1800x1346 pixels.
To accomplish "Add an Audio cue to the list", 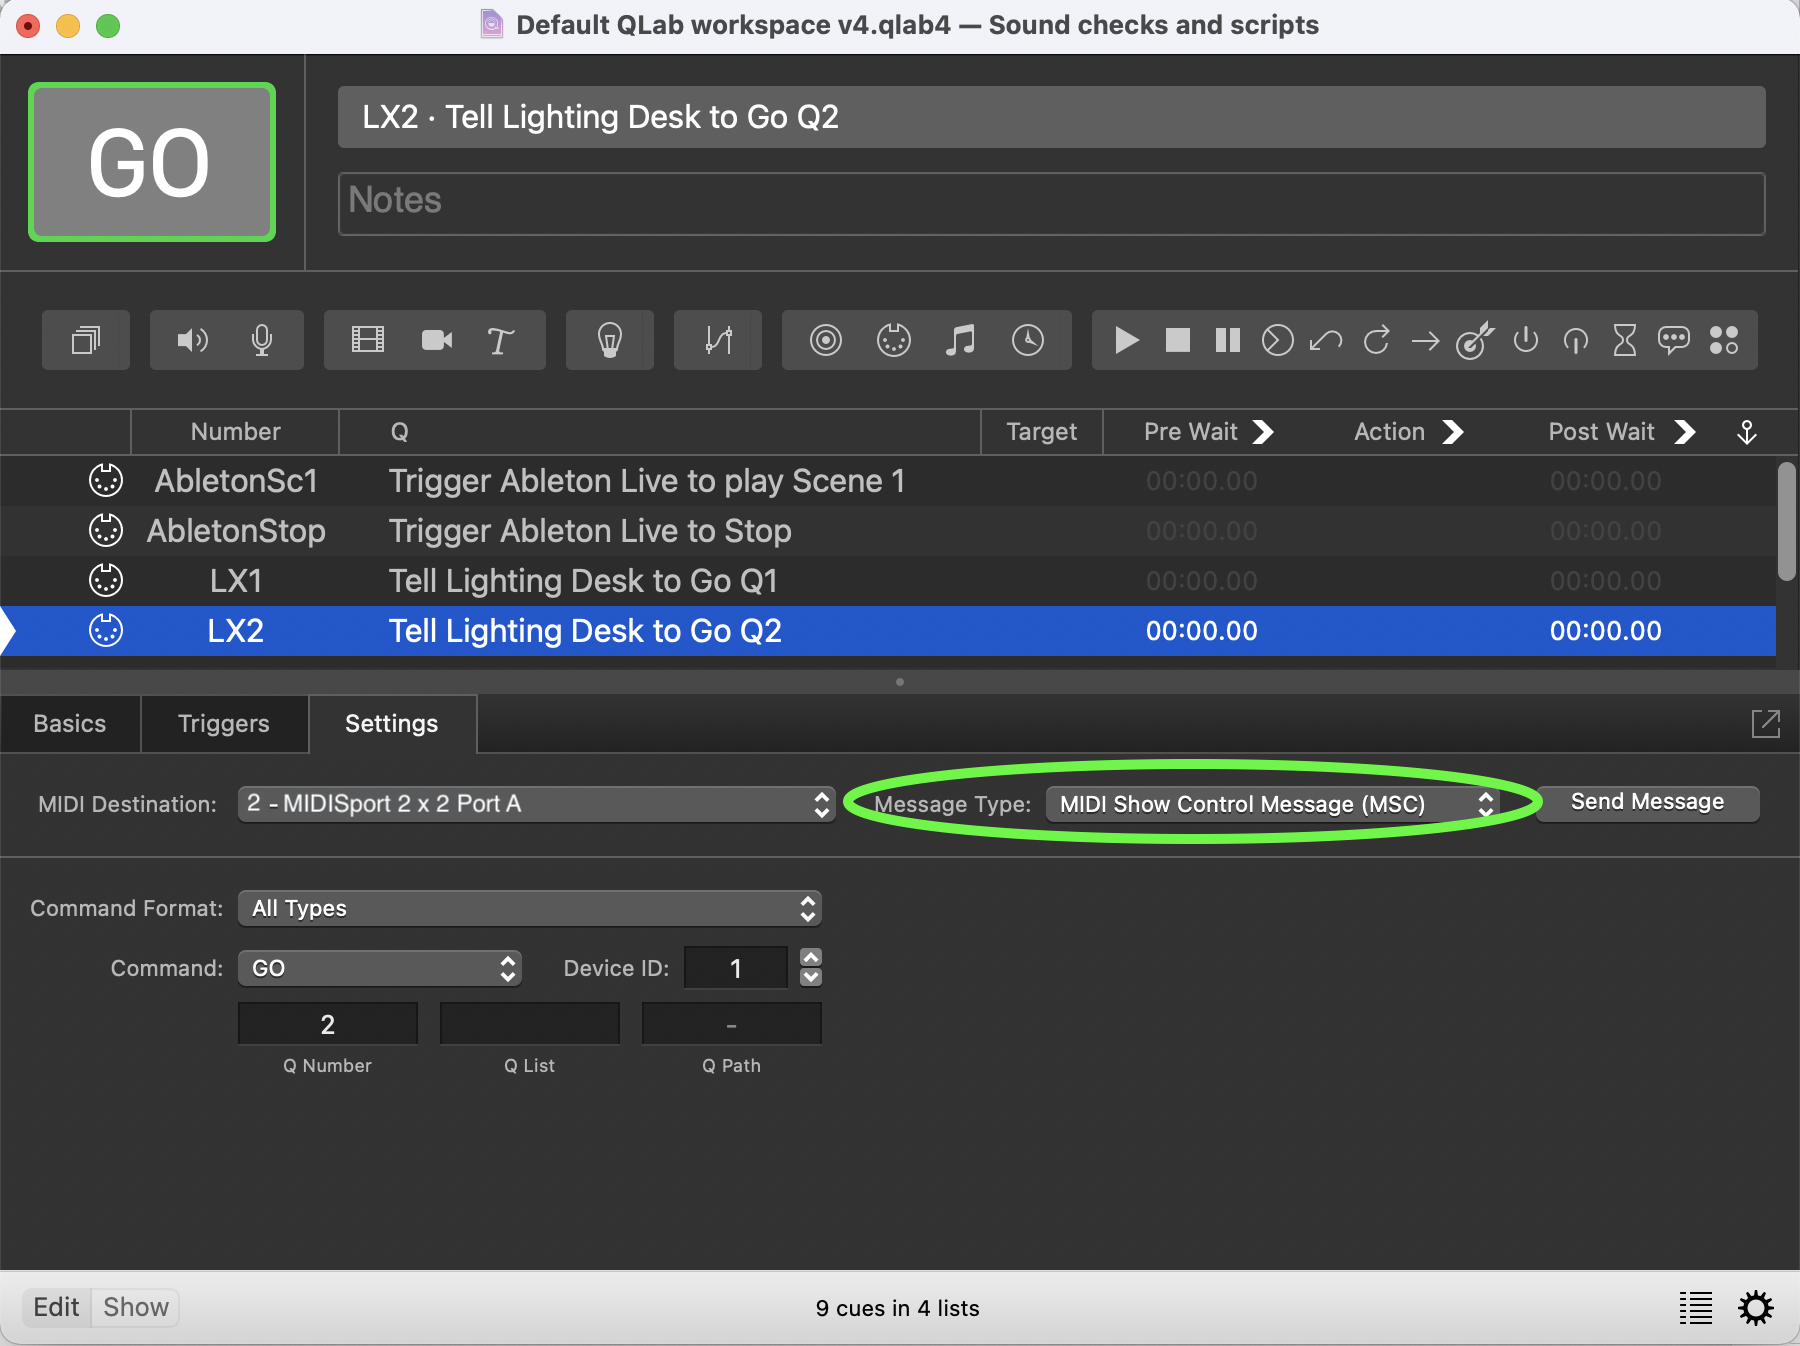I will point(191,340).
